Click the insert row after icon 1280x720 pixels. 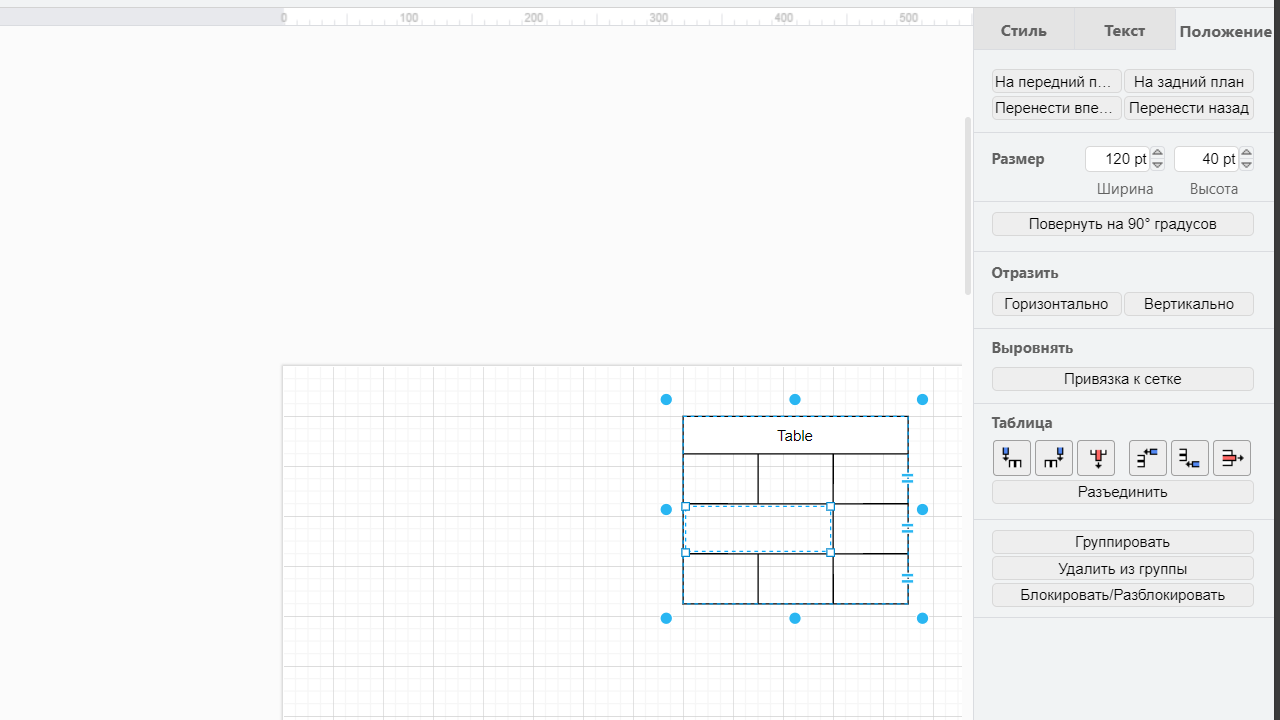point(1189,458)
